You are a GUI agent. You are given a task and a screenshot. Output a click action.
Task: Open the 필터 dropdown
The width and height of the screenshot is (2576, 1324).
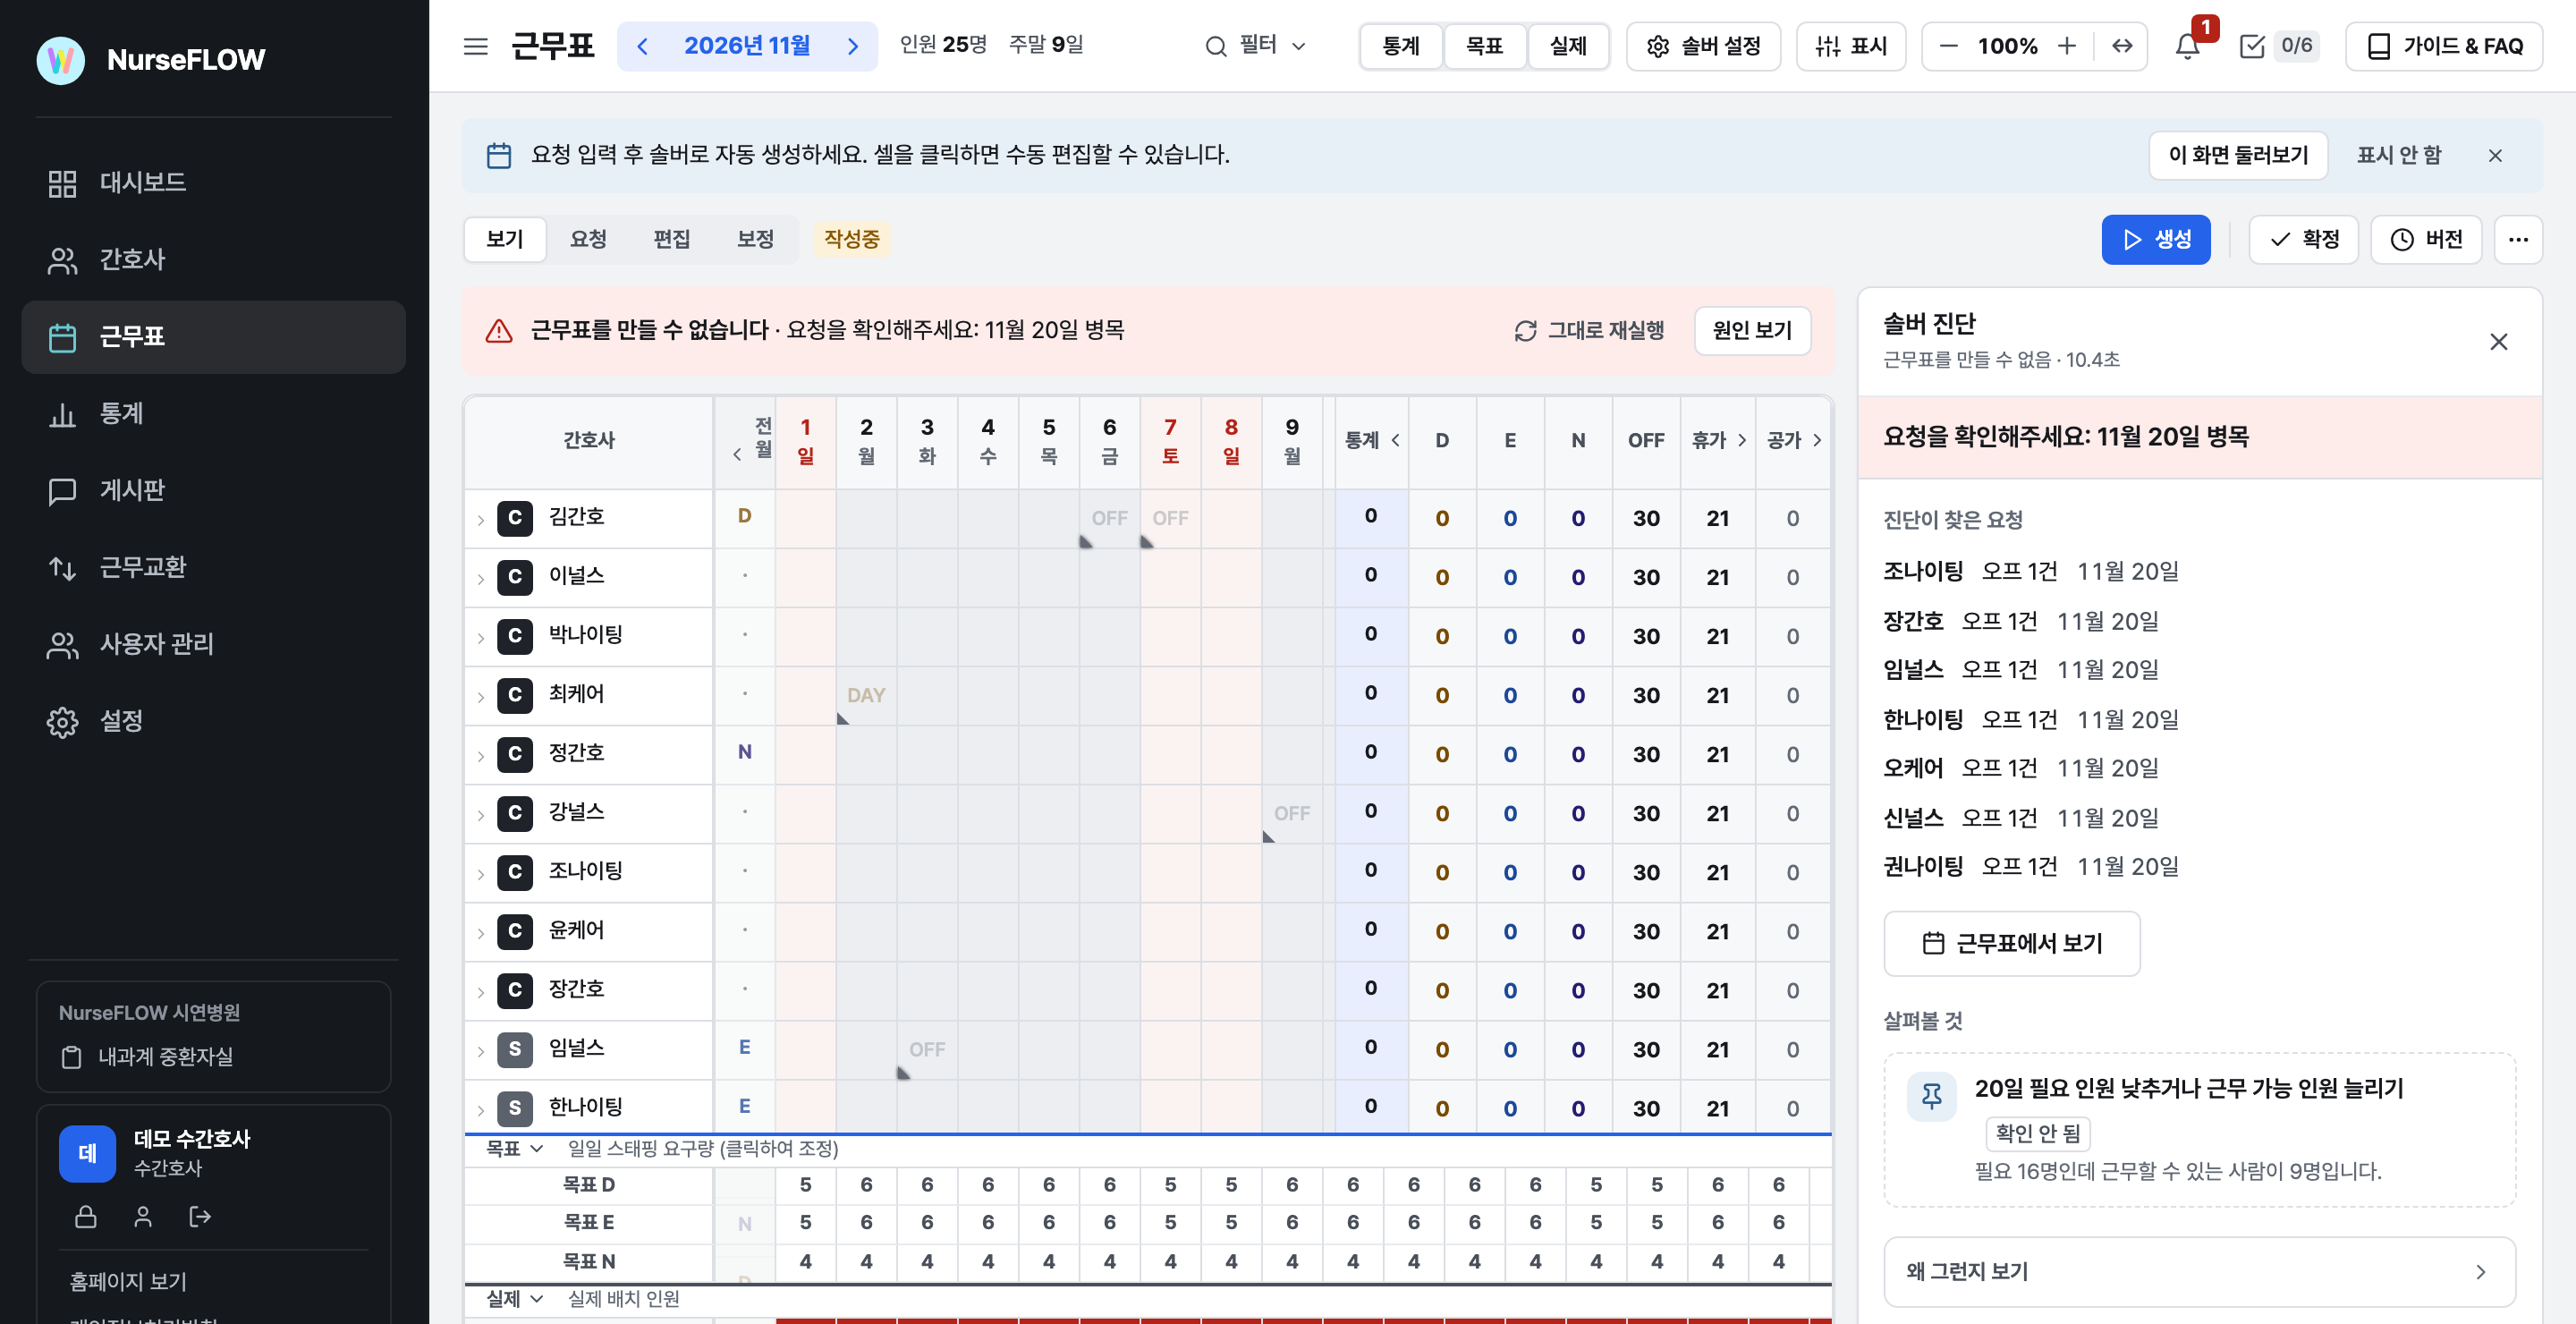1256,46
